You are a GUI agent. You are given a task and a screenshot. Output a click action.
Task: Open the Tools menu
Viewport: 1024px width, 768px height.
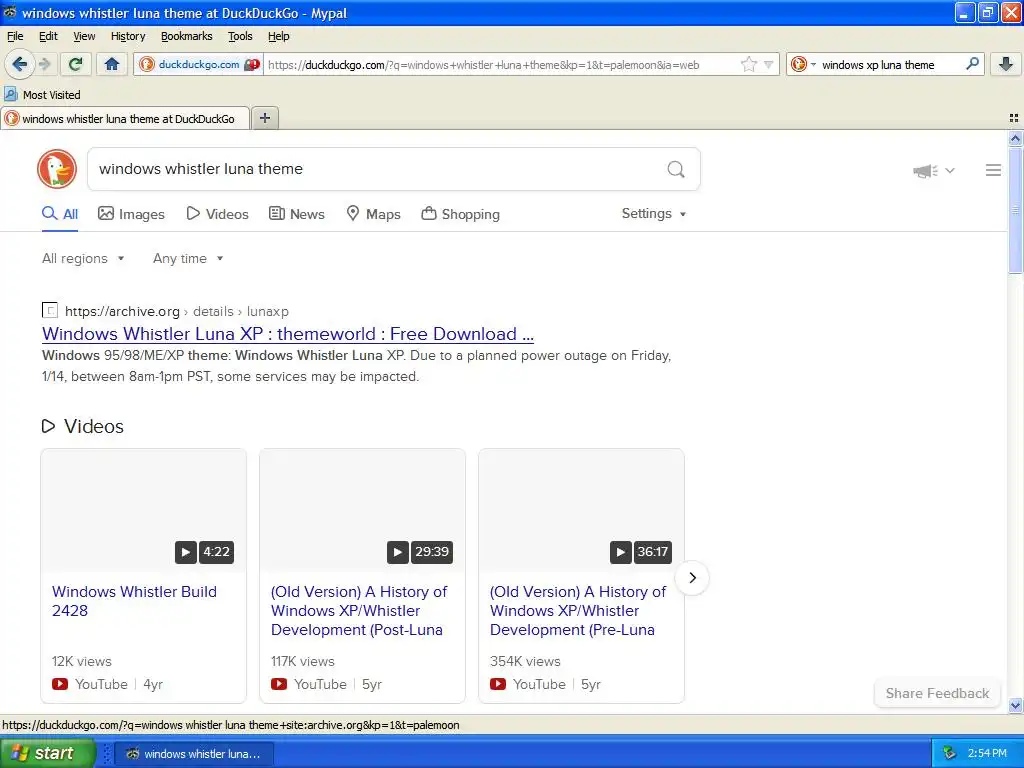click(240, 36)
